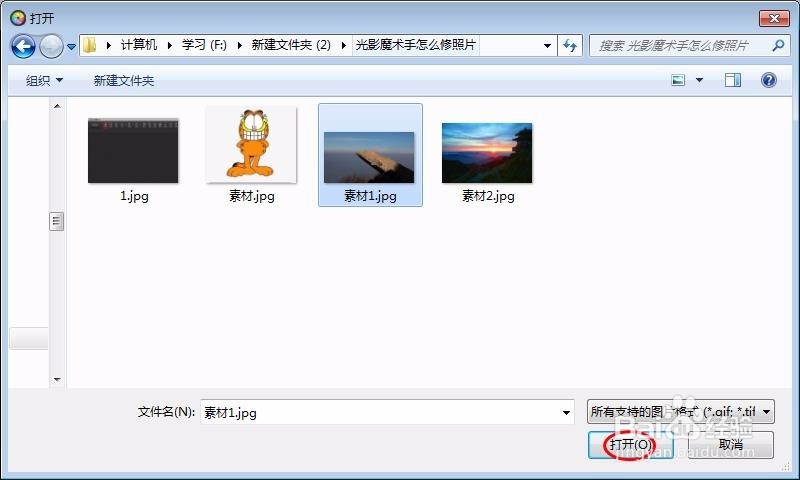Toggle the preview pane icon
The height and width of the screenshot is (480, 800).
pyautogui.click(x=733, y=80)
